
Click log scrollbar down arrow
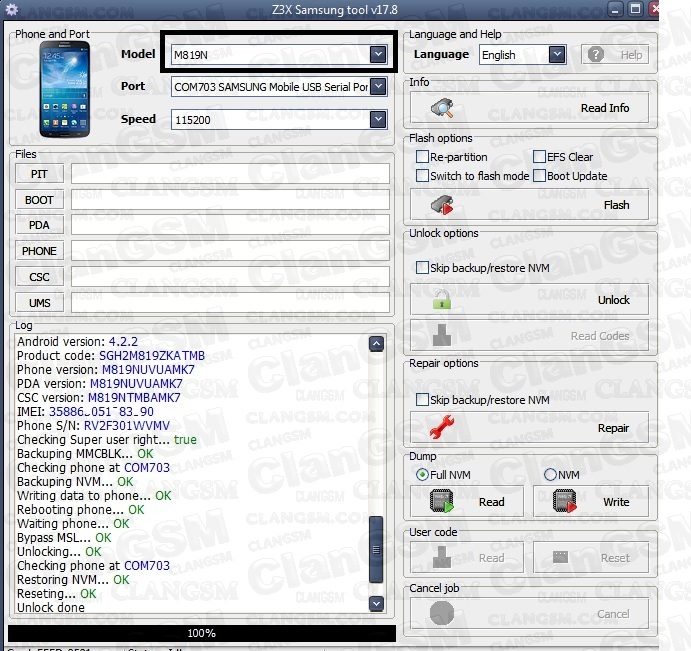pyautogui.click(x=376, y=603)
